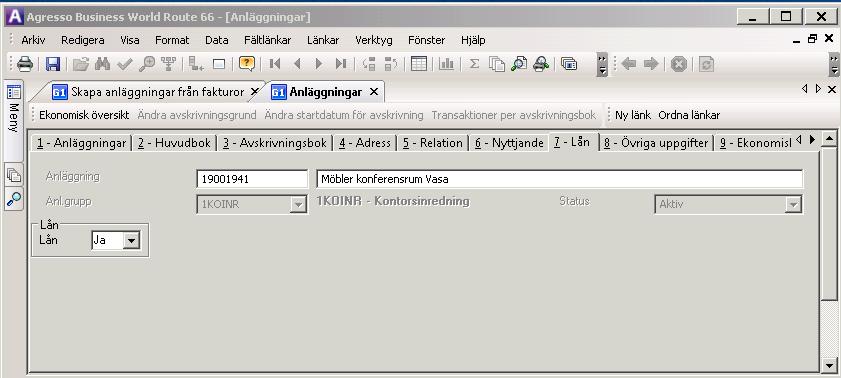This screenshot has height=378, width=841.
Task: Click the Ordna länkar button
Action: pyautogui.click(x=689, y=115)
